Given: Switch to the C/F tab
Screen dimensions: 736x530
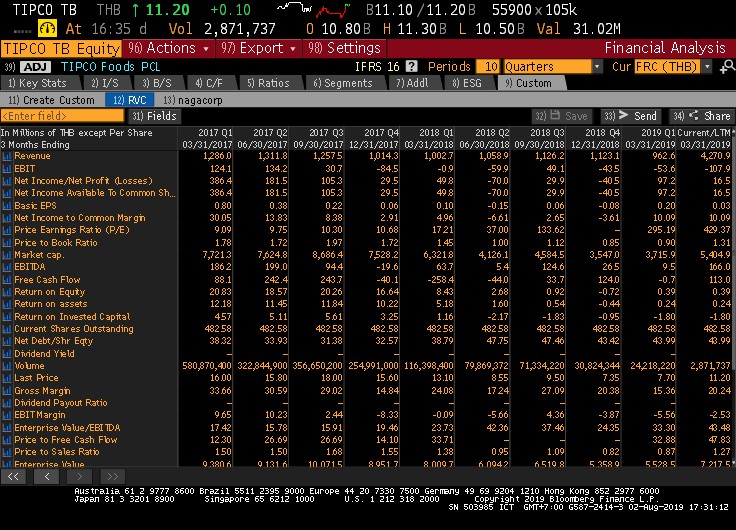Looking at the screenshot, I should pos(209,84).
